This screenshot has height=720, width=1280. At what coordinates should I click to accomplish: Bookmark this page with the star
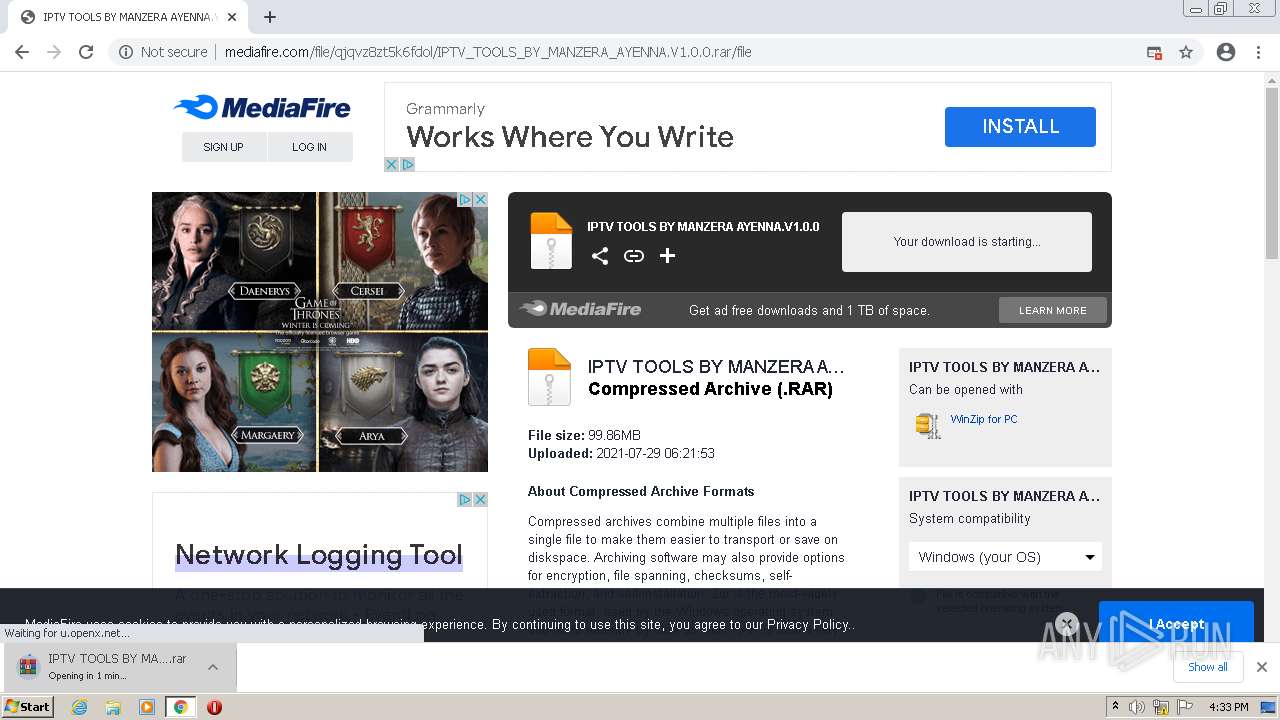1186,52
